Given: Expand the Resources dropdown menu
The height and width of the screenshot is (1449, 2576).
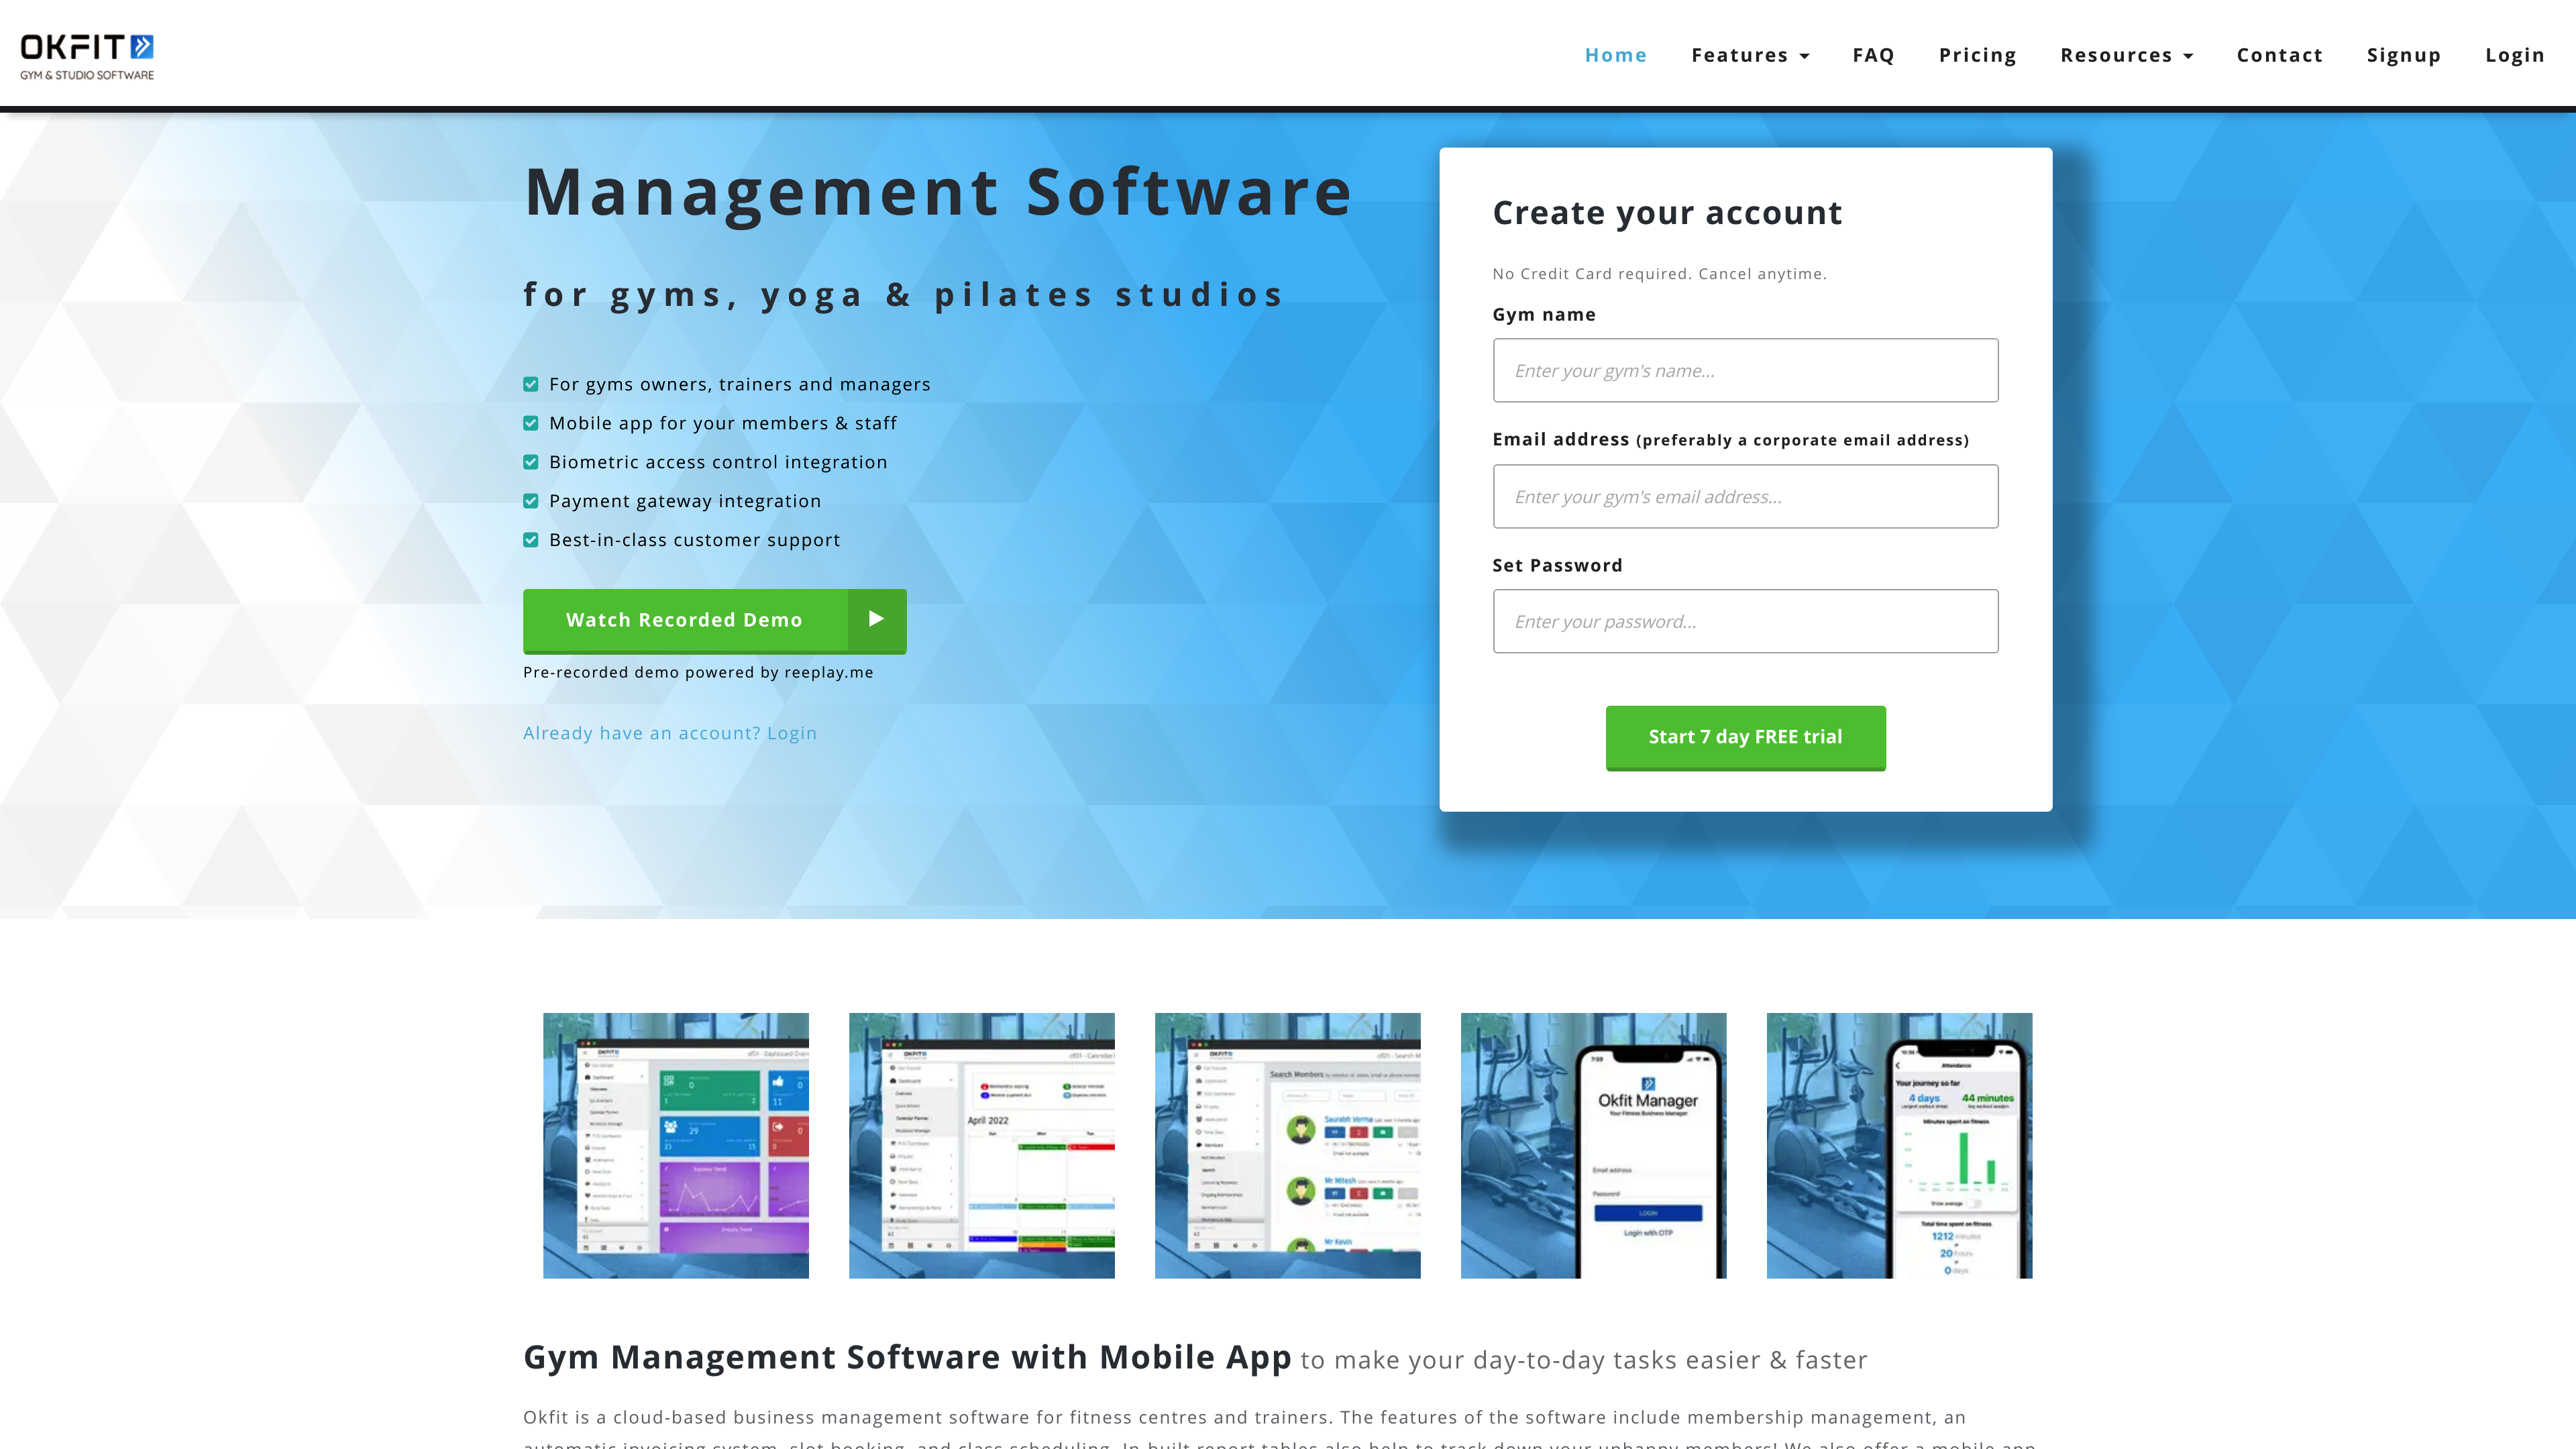Looking at the screenshot, I should [x=2126, y=55].
